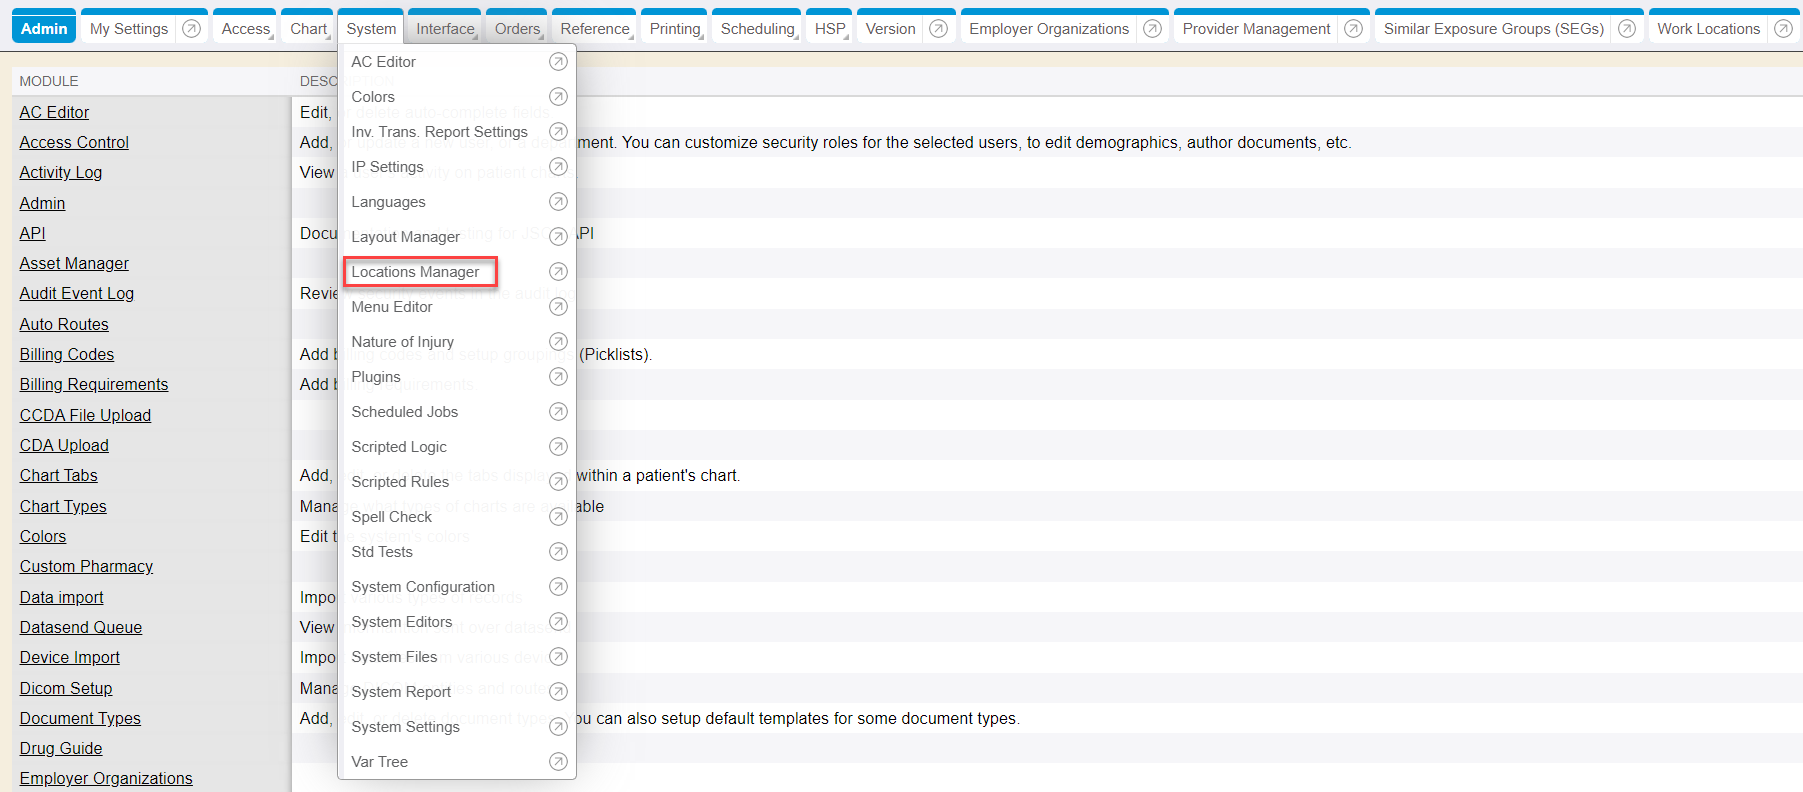The width and height of the screenshot is (1803, 792).
Task: Expand the Chart dropdown menu
Action: click(x=309, y=29)
